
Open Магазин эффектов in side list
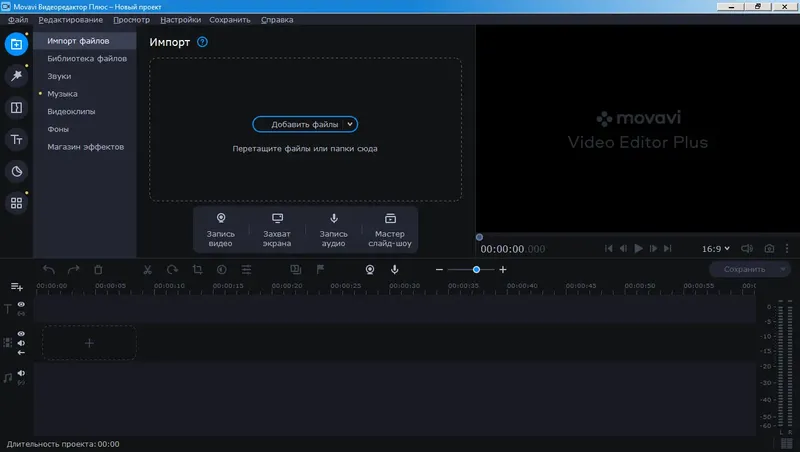[85, 147]
